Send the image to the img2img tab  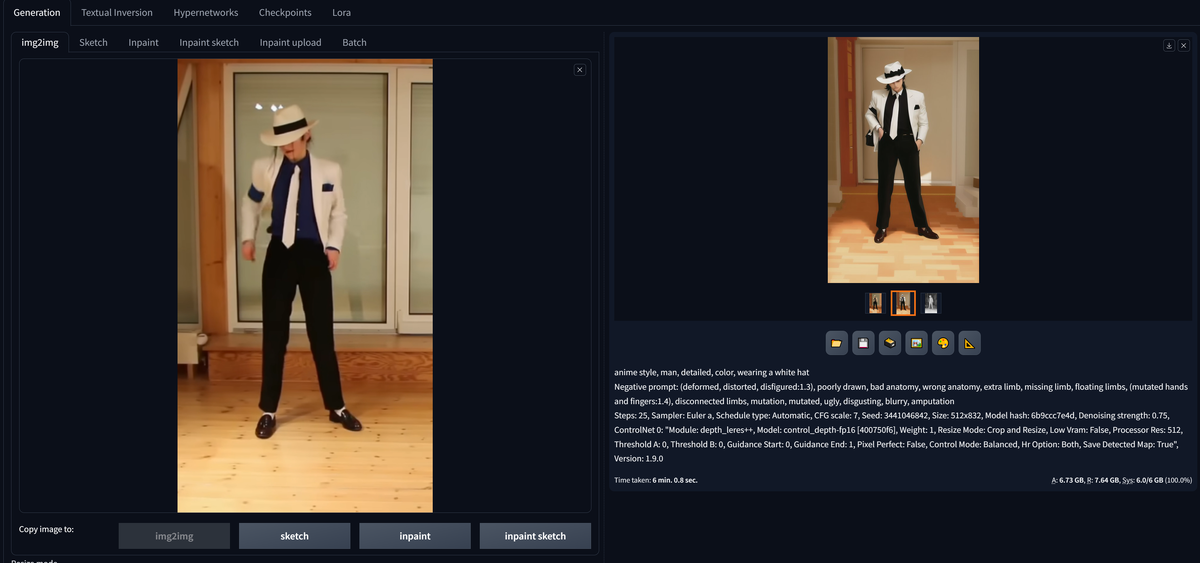[x=915, y=343]
